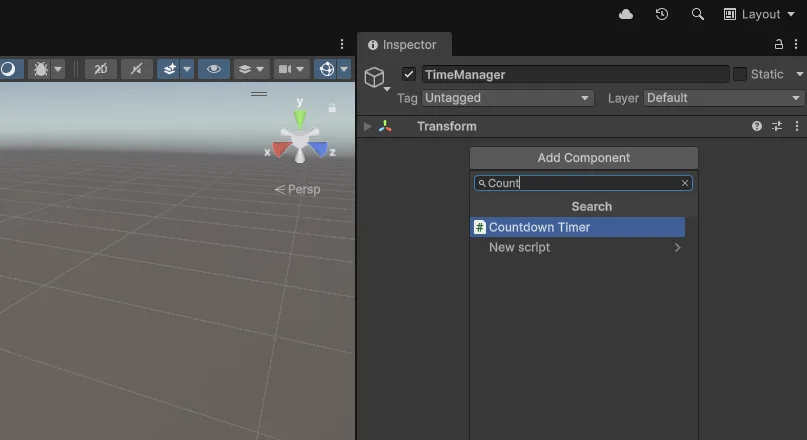The width and height of the screenshot is (807, 440).
Task: Click the search magnifier in component field
Action: click(x=482, y=183)
